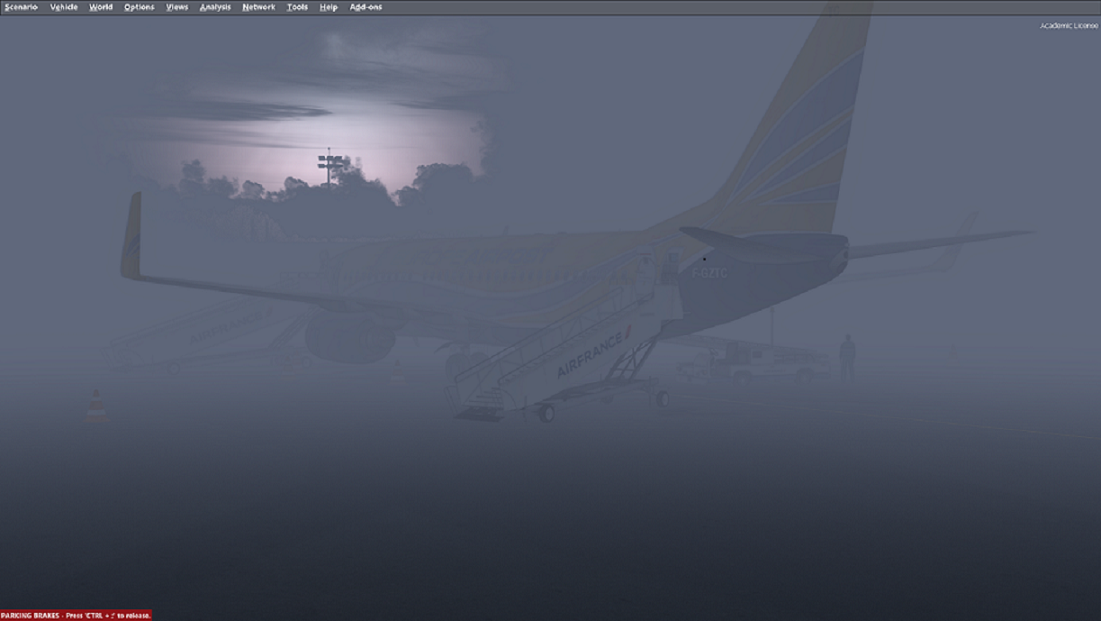
Task: Click the raised winglet on the left wing
Action: coord(131,235)
